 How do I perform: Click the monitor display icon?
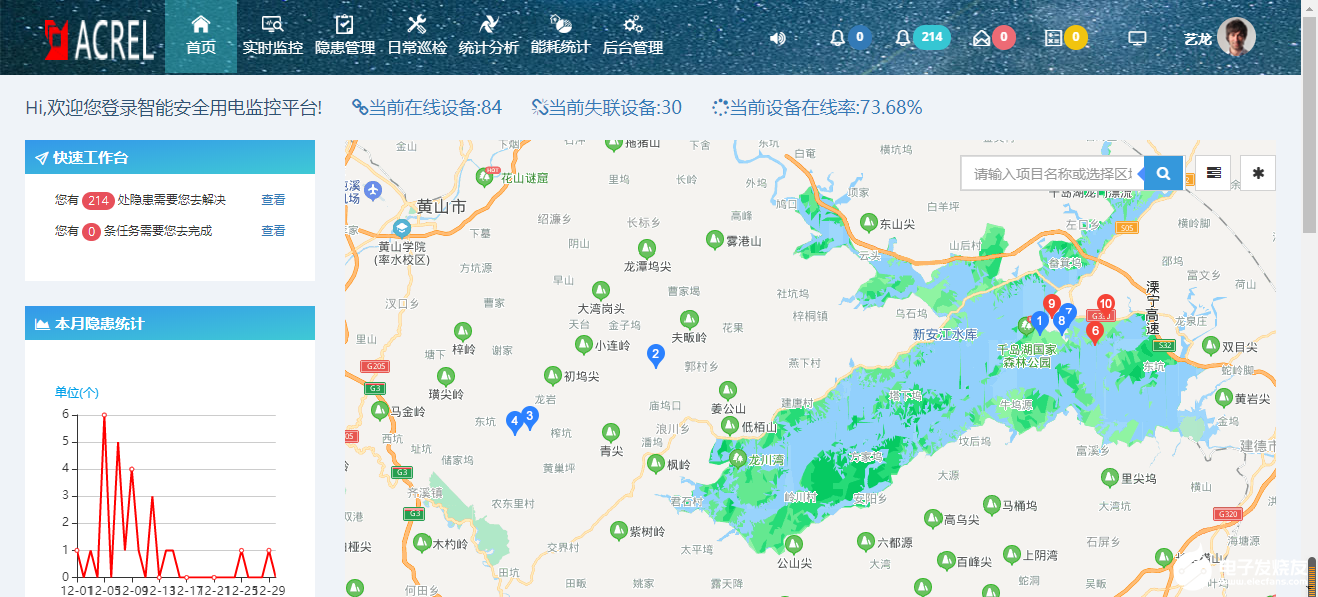pos(1137,38)
